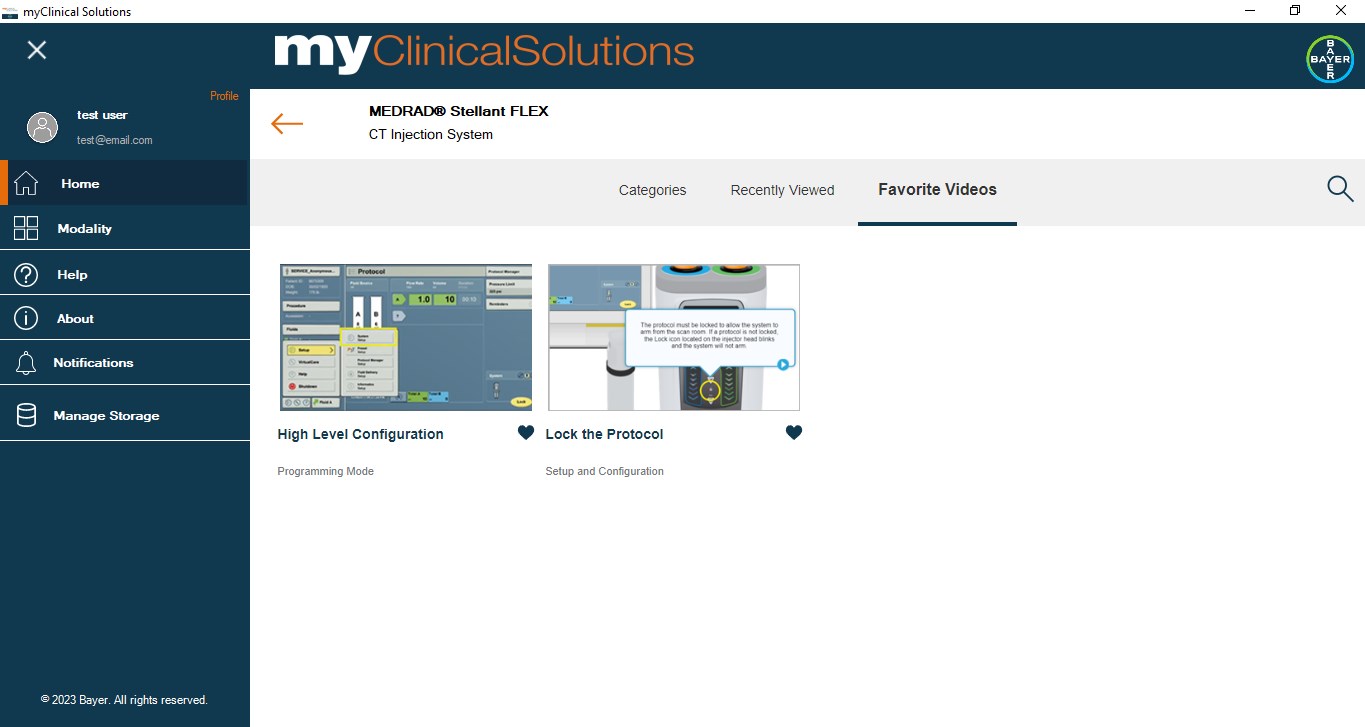The width and height of the screenshot is (1365, 727).
Task: Click the CT Injection System subtitle
Action: [431, 134]
